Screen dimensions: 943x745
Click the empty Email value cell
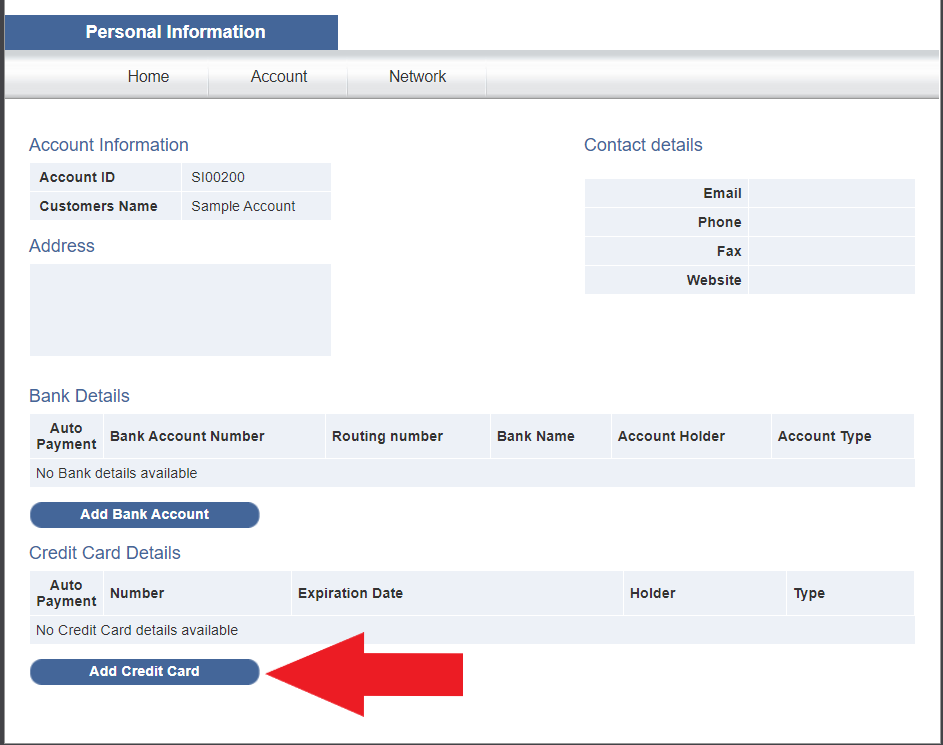click(832, 193)
